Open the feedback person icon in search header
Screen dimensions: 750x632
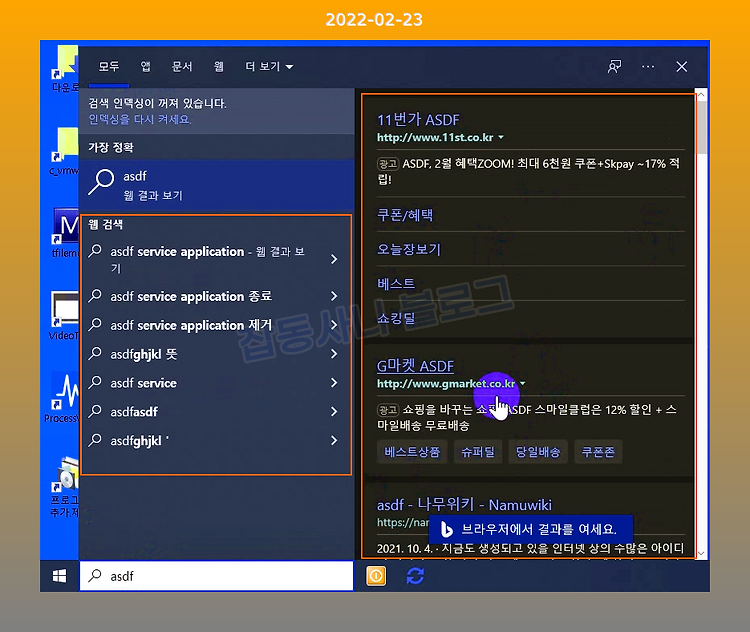[x=614, y=67]
